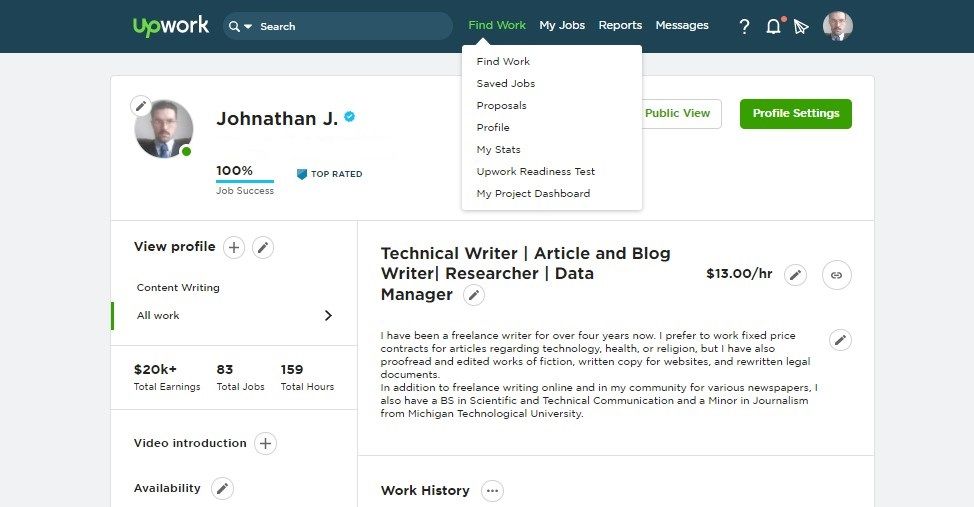Open the notifications bell icon

[773, 26]
